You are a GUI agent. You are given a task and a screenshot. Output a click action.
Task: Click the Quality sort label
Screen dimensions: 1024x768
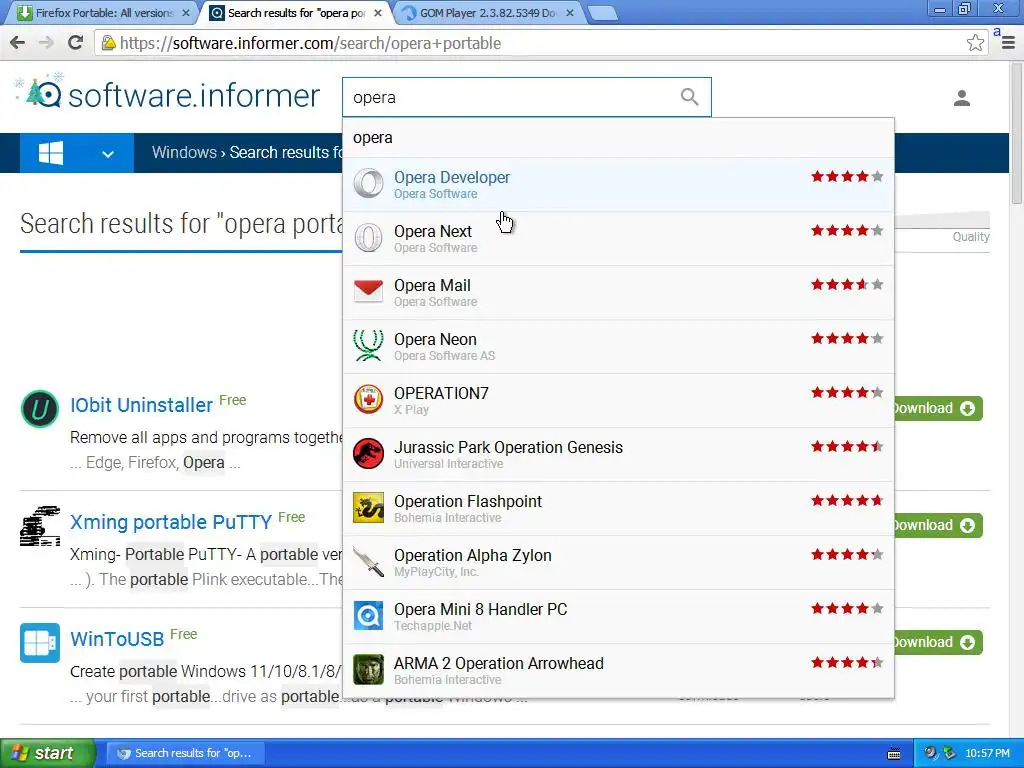970,236
